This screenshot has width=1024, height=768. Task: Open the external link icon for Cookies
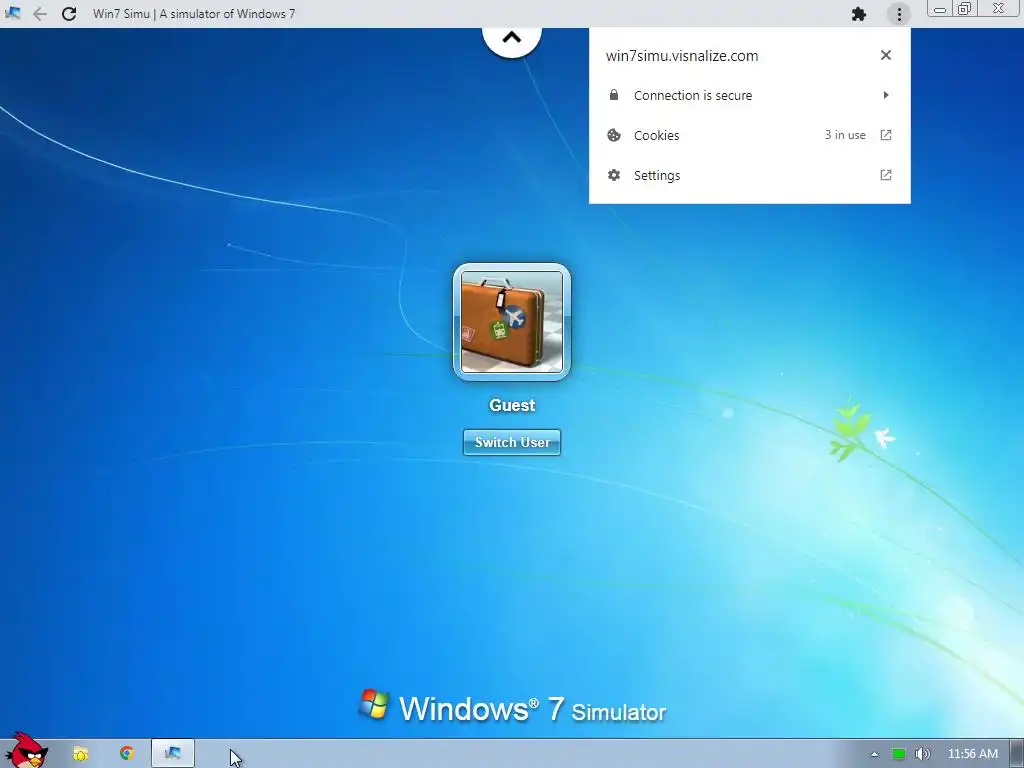(x=886, y=135)
